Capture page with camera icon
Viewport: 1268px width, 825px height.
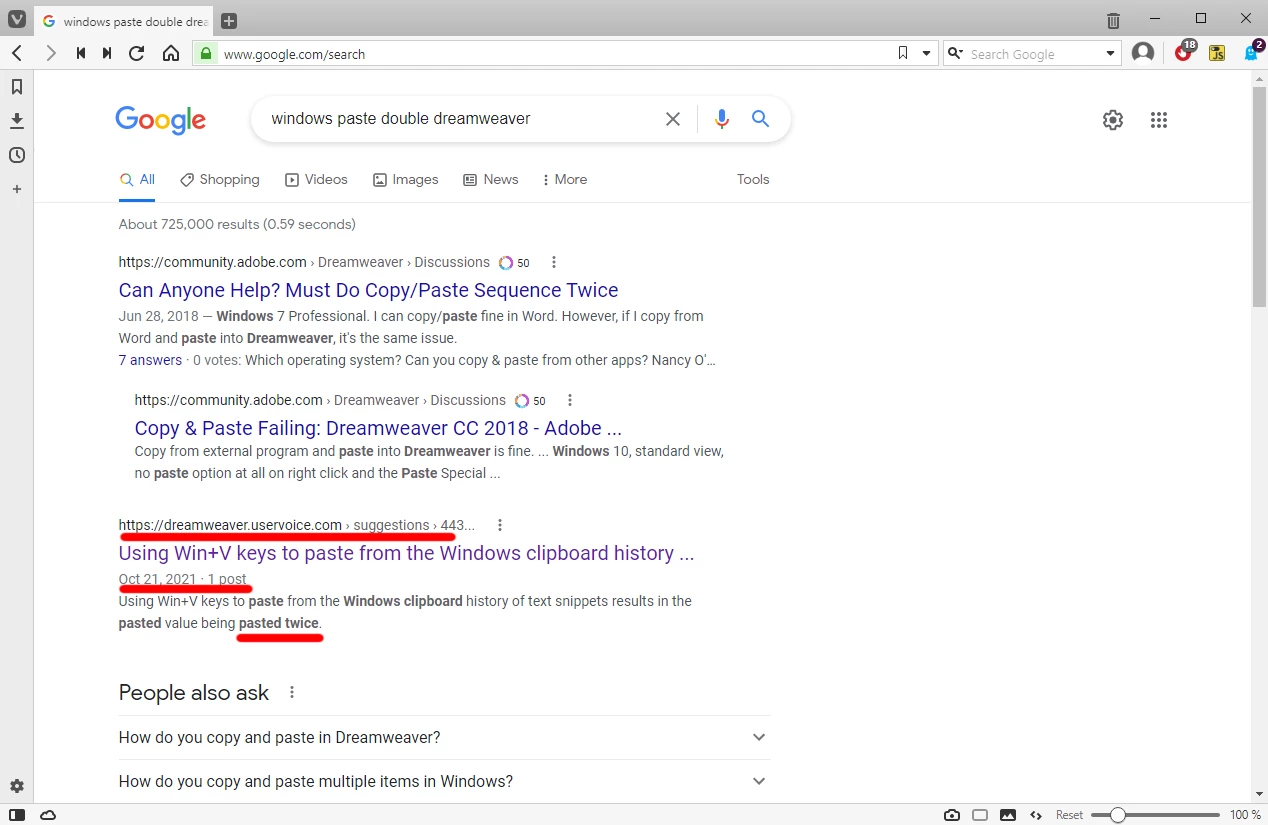pos(952,815)
